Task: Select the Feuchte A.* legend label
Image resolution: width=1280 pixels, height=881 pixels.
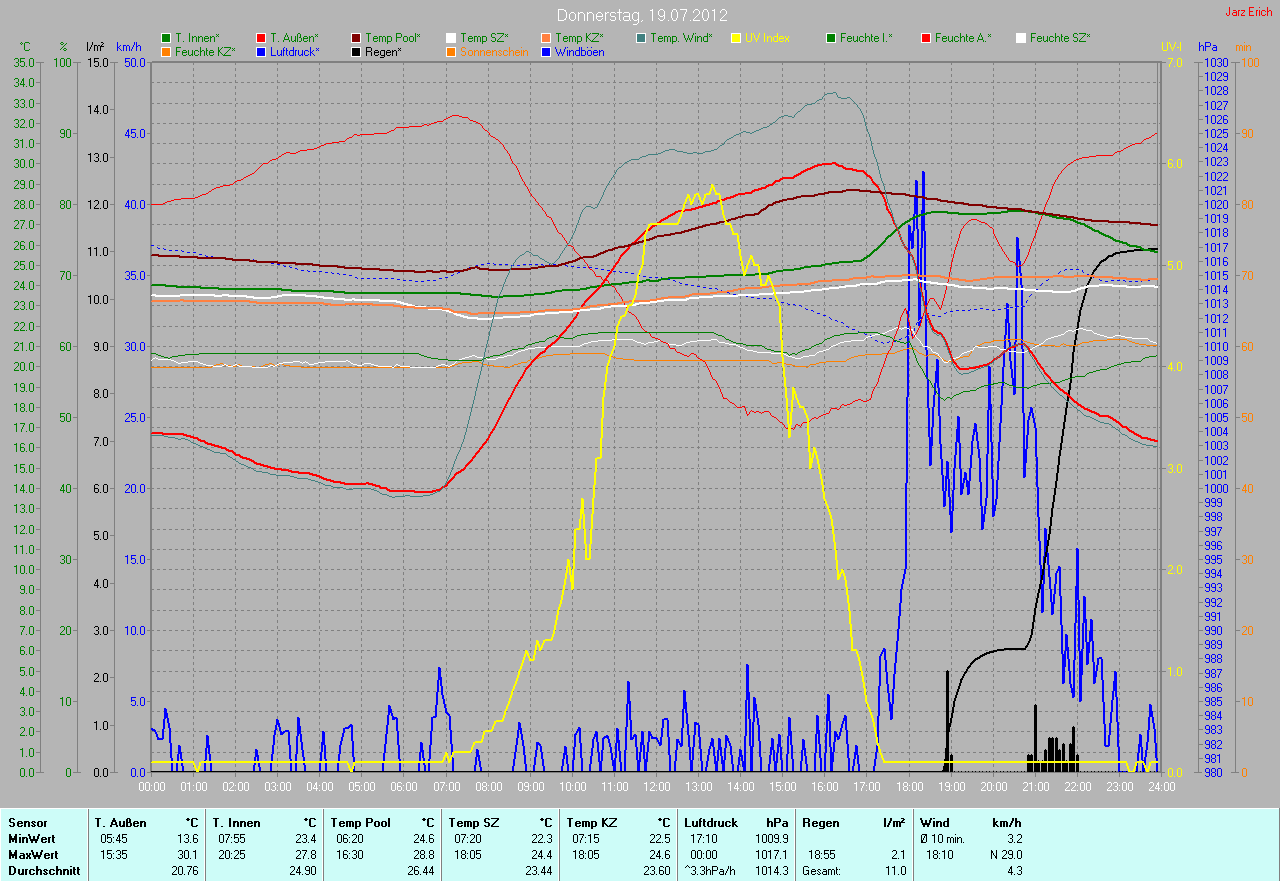Action: point(963,38)
